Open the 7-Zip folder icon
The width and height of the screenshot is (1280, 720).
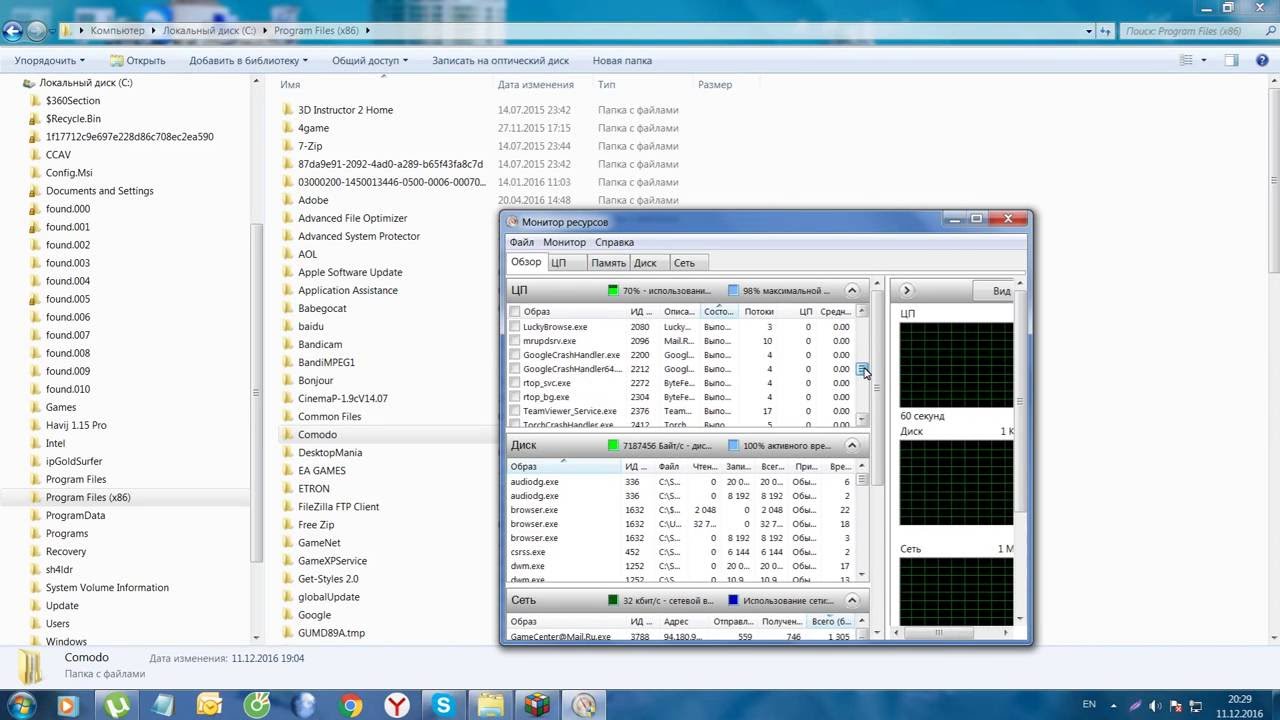(x=288, y=146)
